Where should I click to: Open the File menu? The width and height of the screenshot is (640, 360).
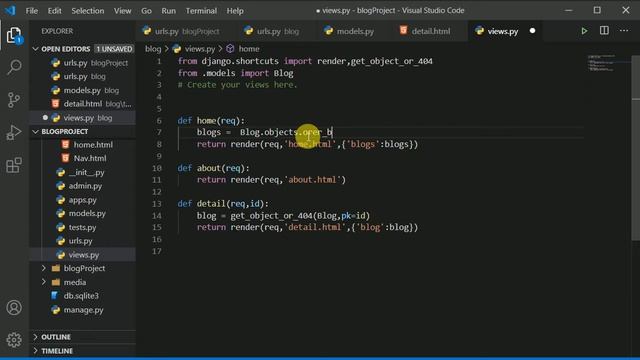pos(31,11)
